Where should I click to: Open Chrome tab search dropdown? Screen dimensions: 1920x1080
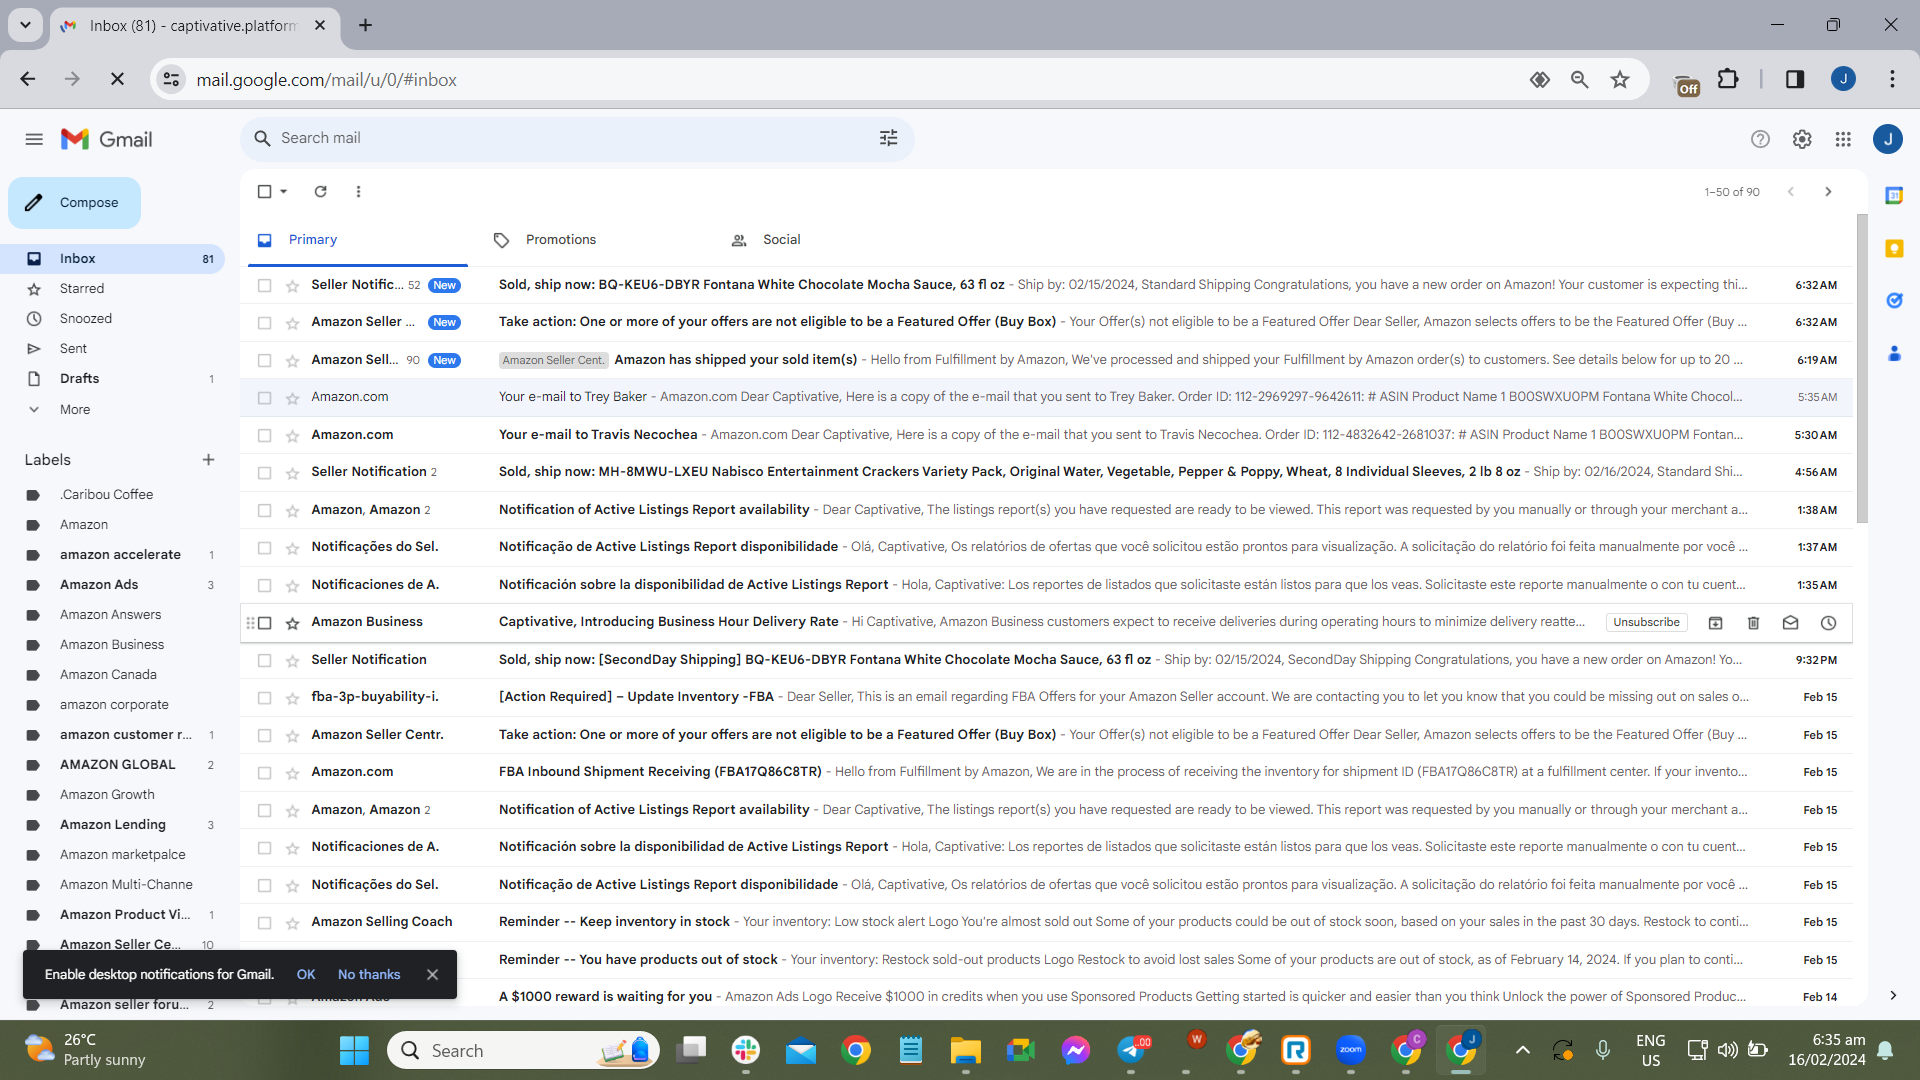(x=25, y=25)
